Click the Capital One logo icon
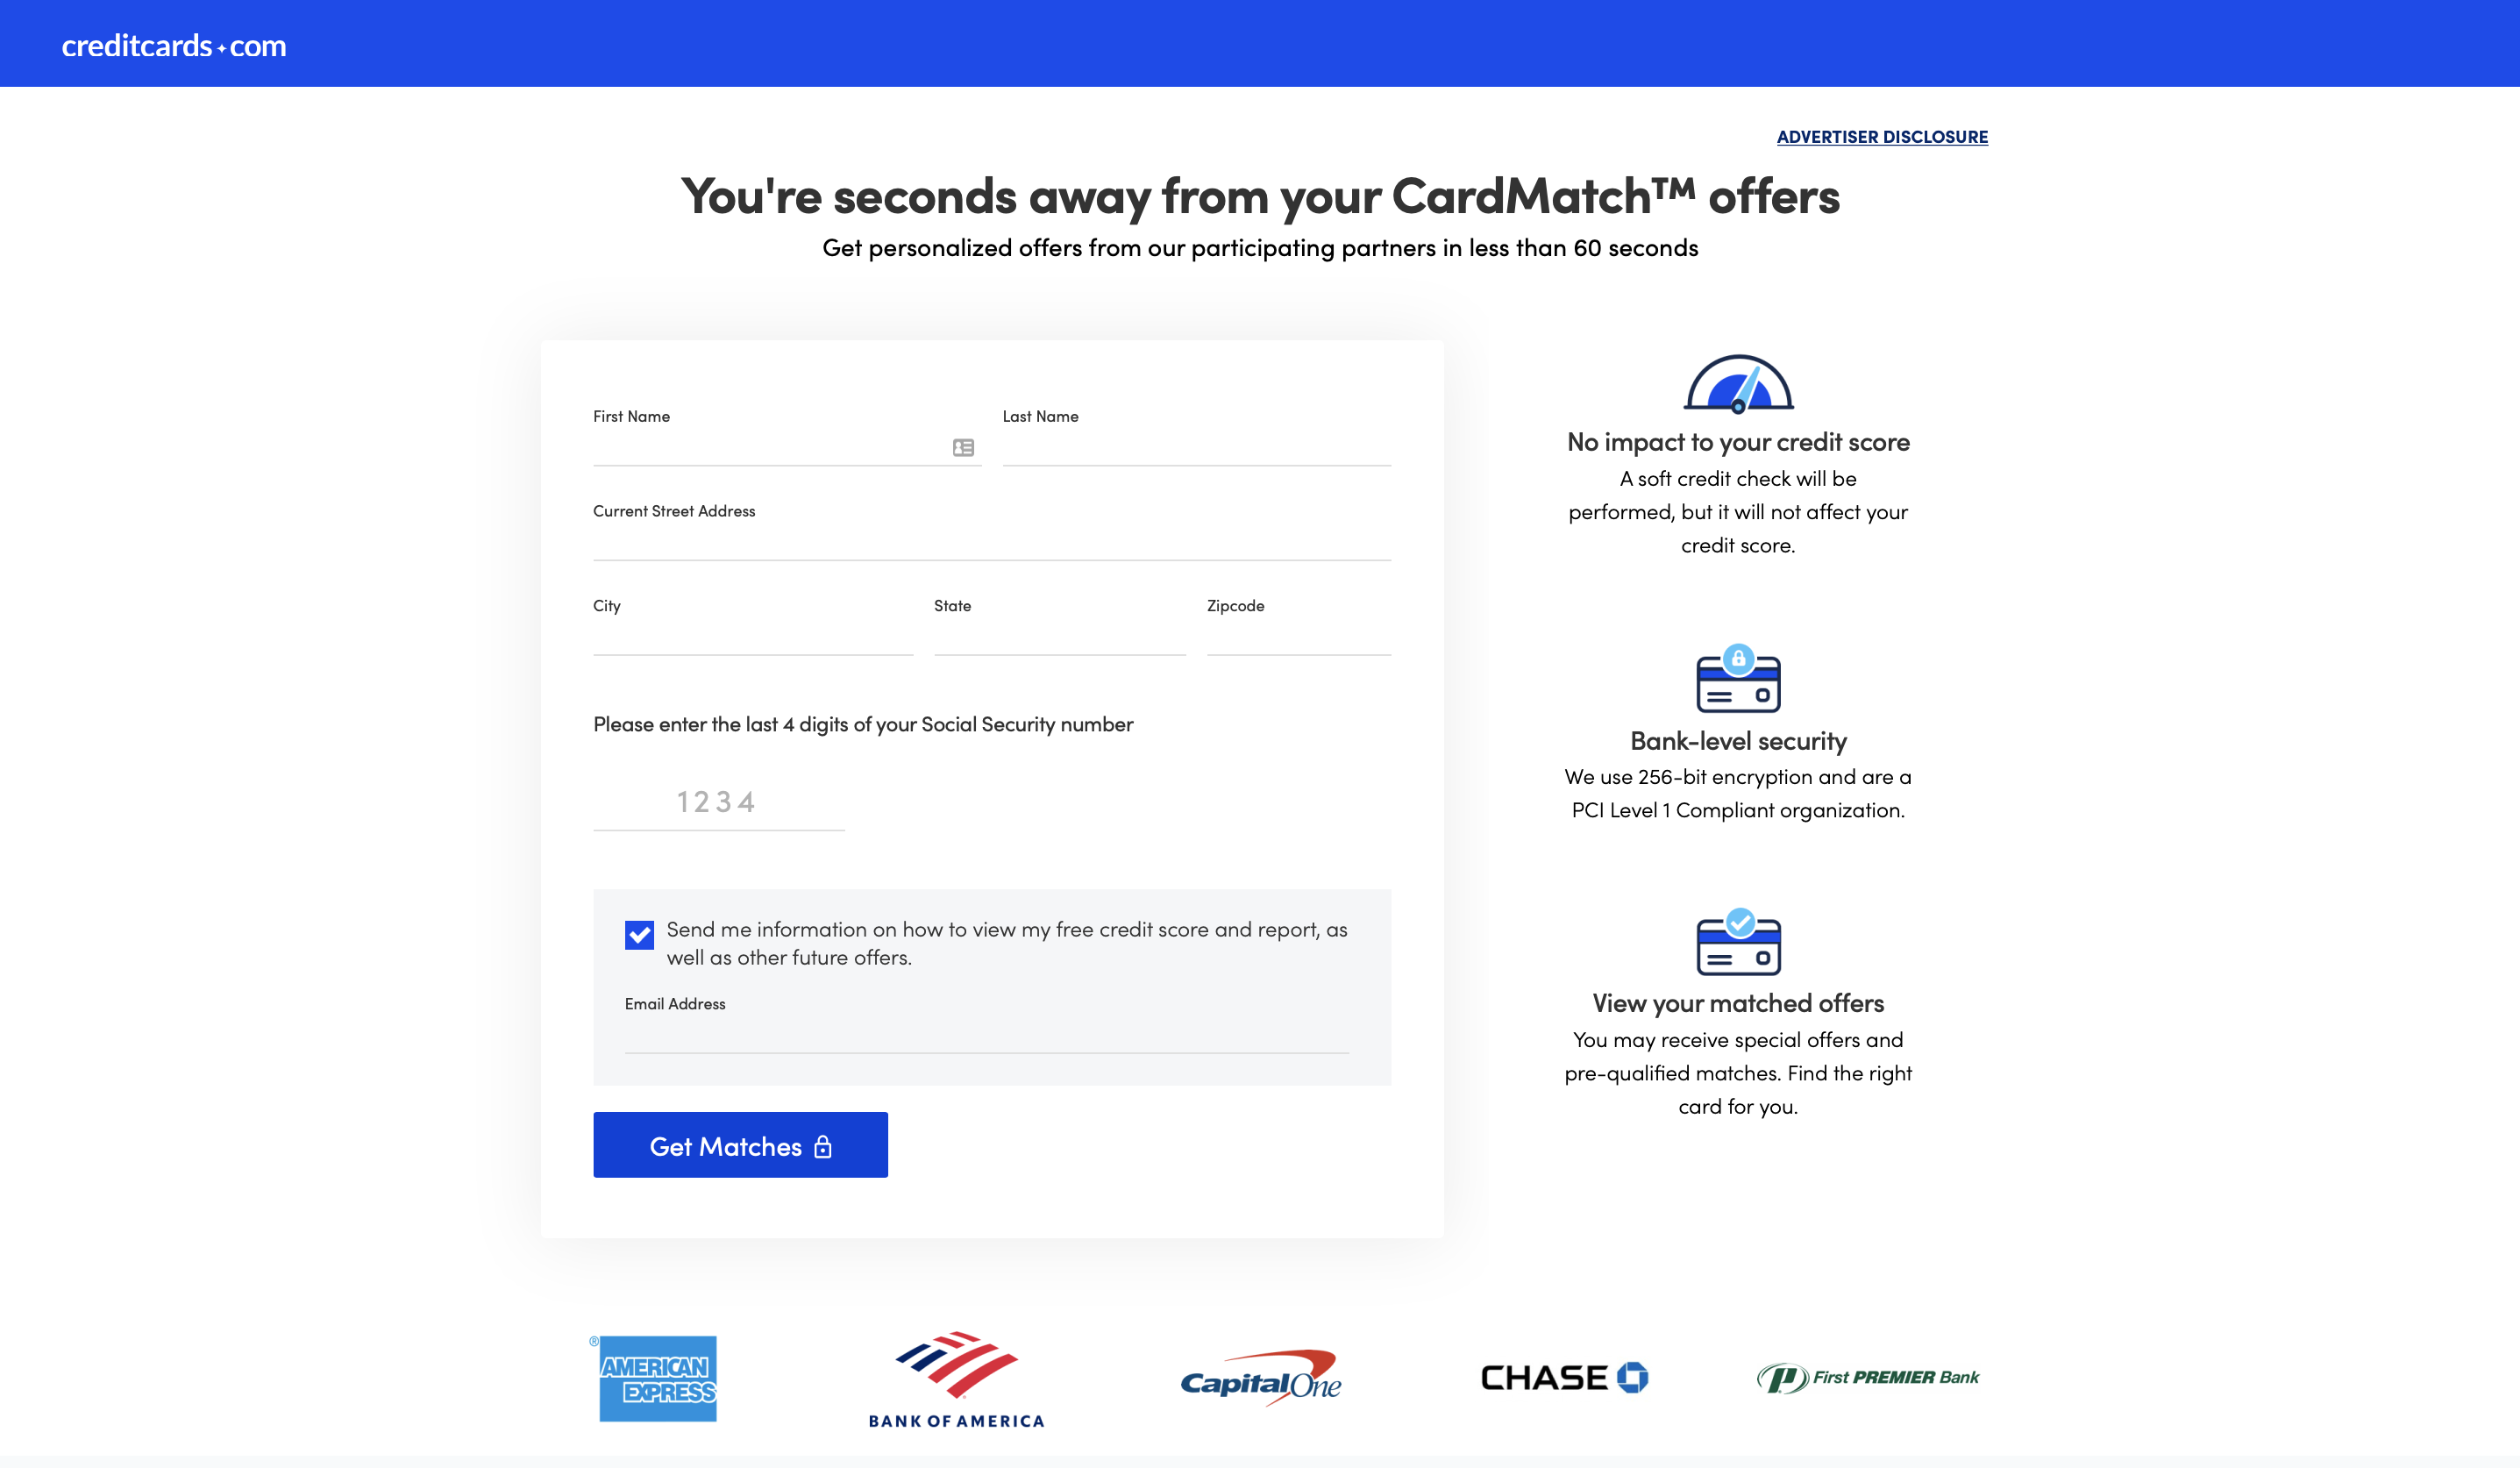Viewport: 2520px width, 1468px height. pyautogui.click(x=1263, y=1377)
